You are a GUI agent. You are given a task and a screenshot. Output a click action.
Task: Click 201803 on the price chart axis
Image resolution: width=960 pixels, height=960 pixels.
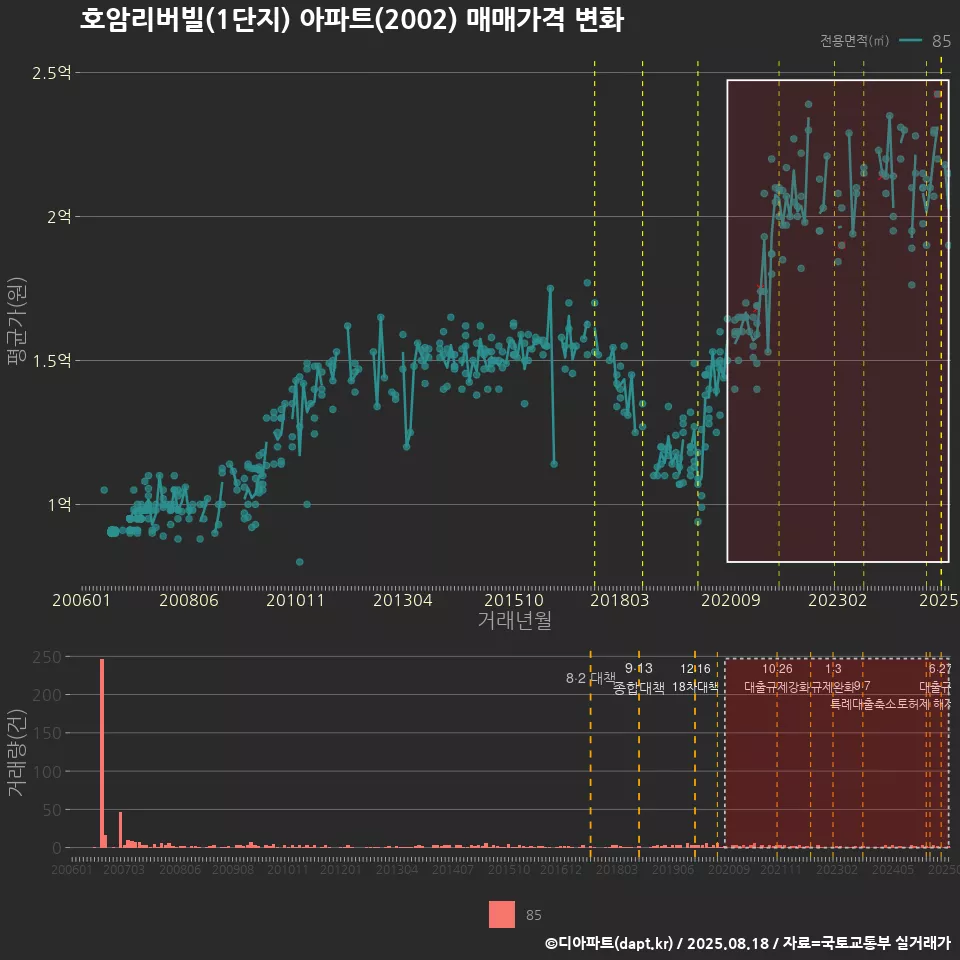[x=620, y=600]
